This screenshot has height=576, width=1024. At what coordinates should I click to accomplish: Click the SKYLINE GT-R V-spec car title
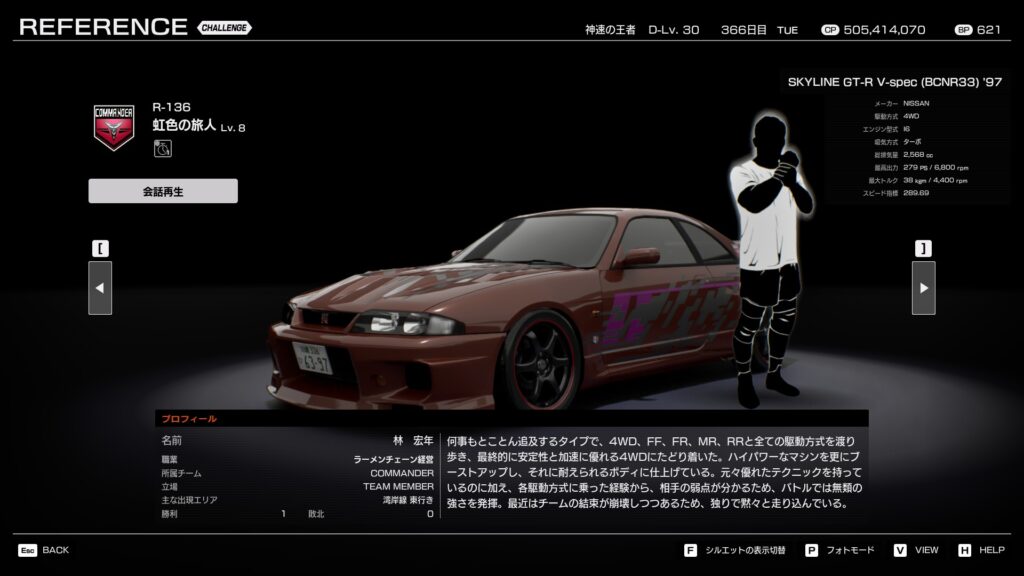(894, 82)
